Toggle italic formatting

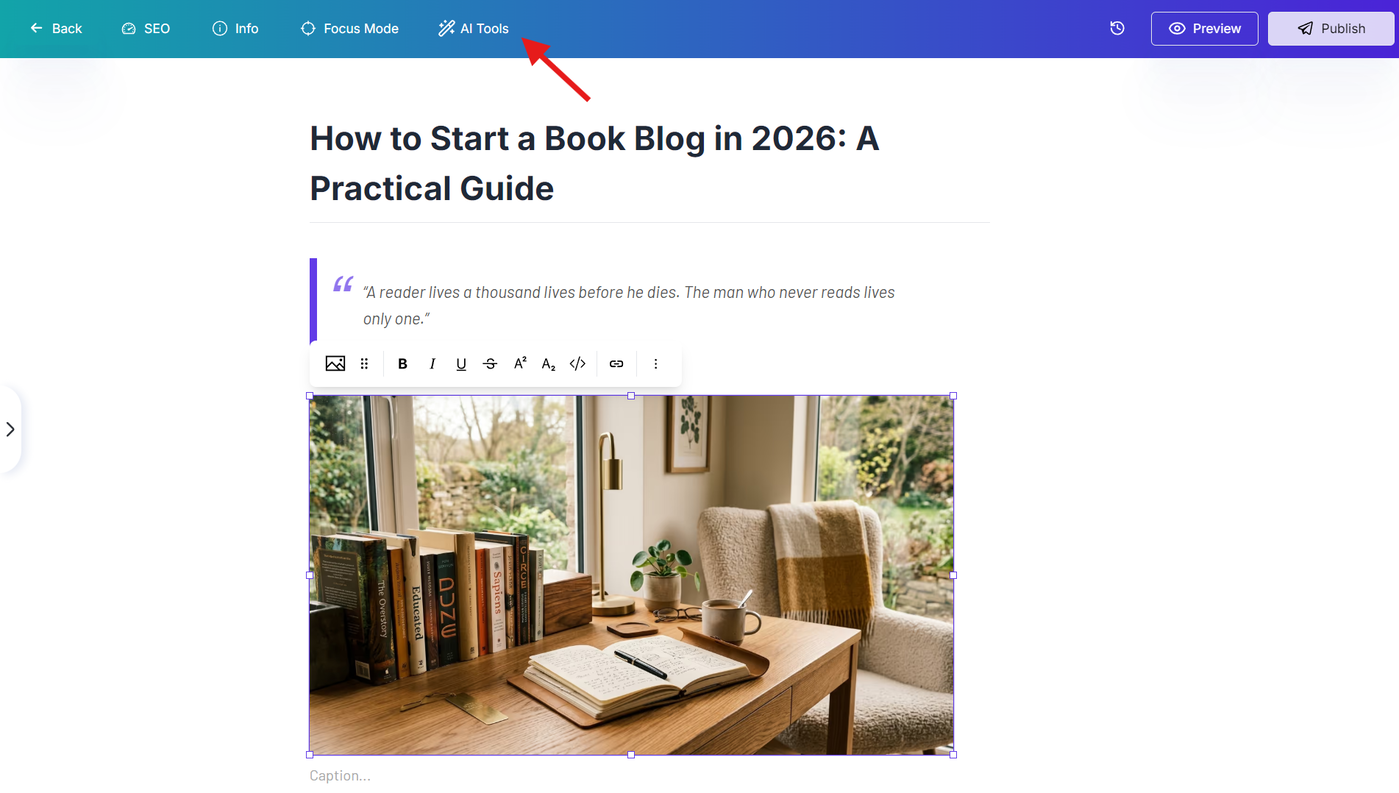(432, 364)
